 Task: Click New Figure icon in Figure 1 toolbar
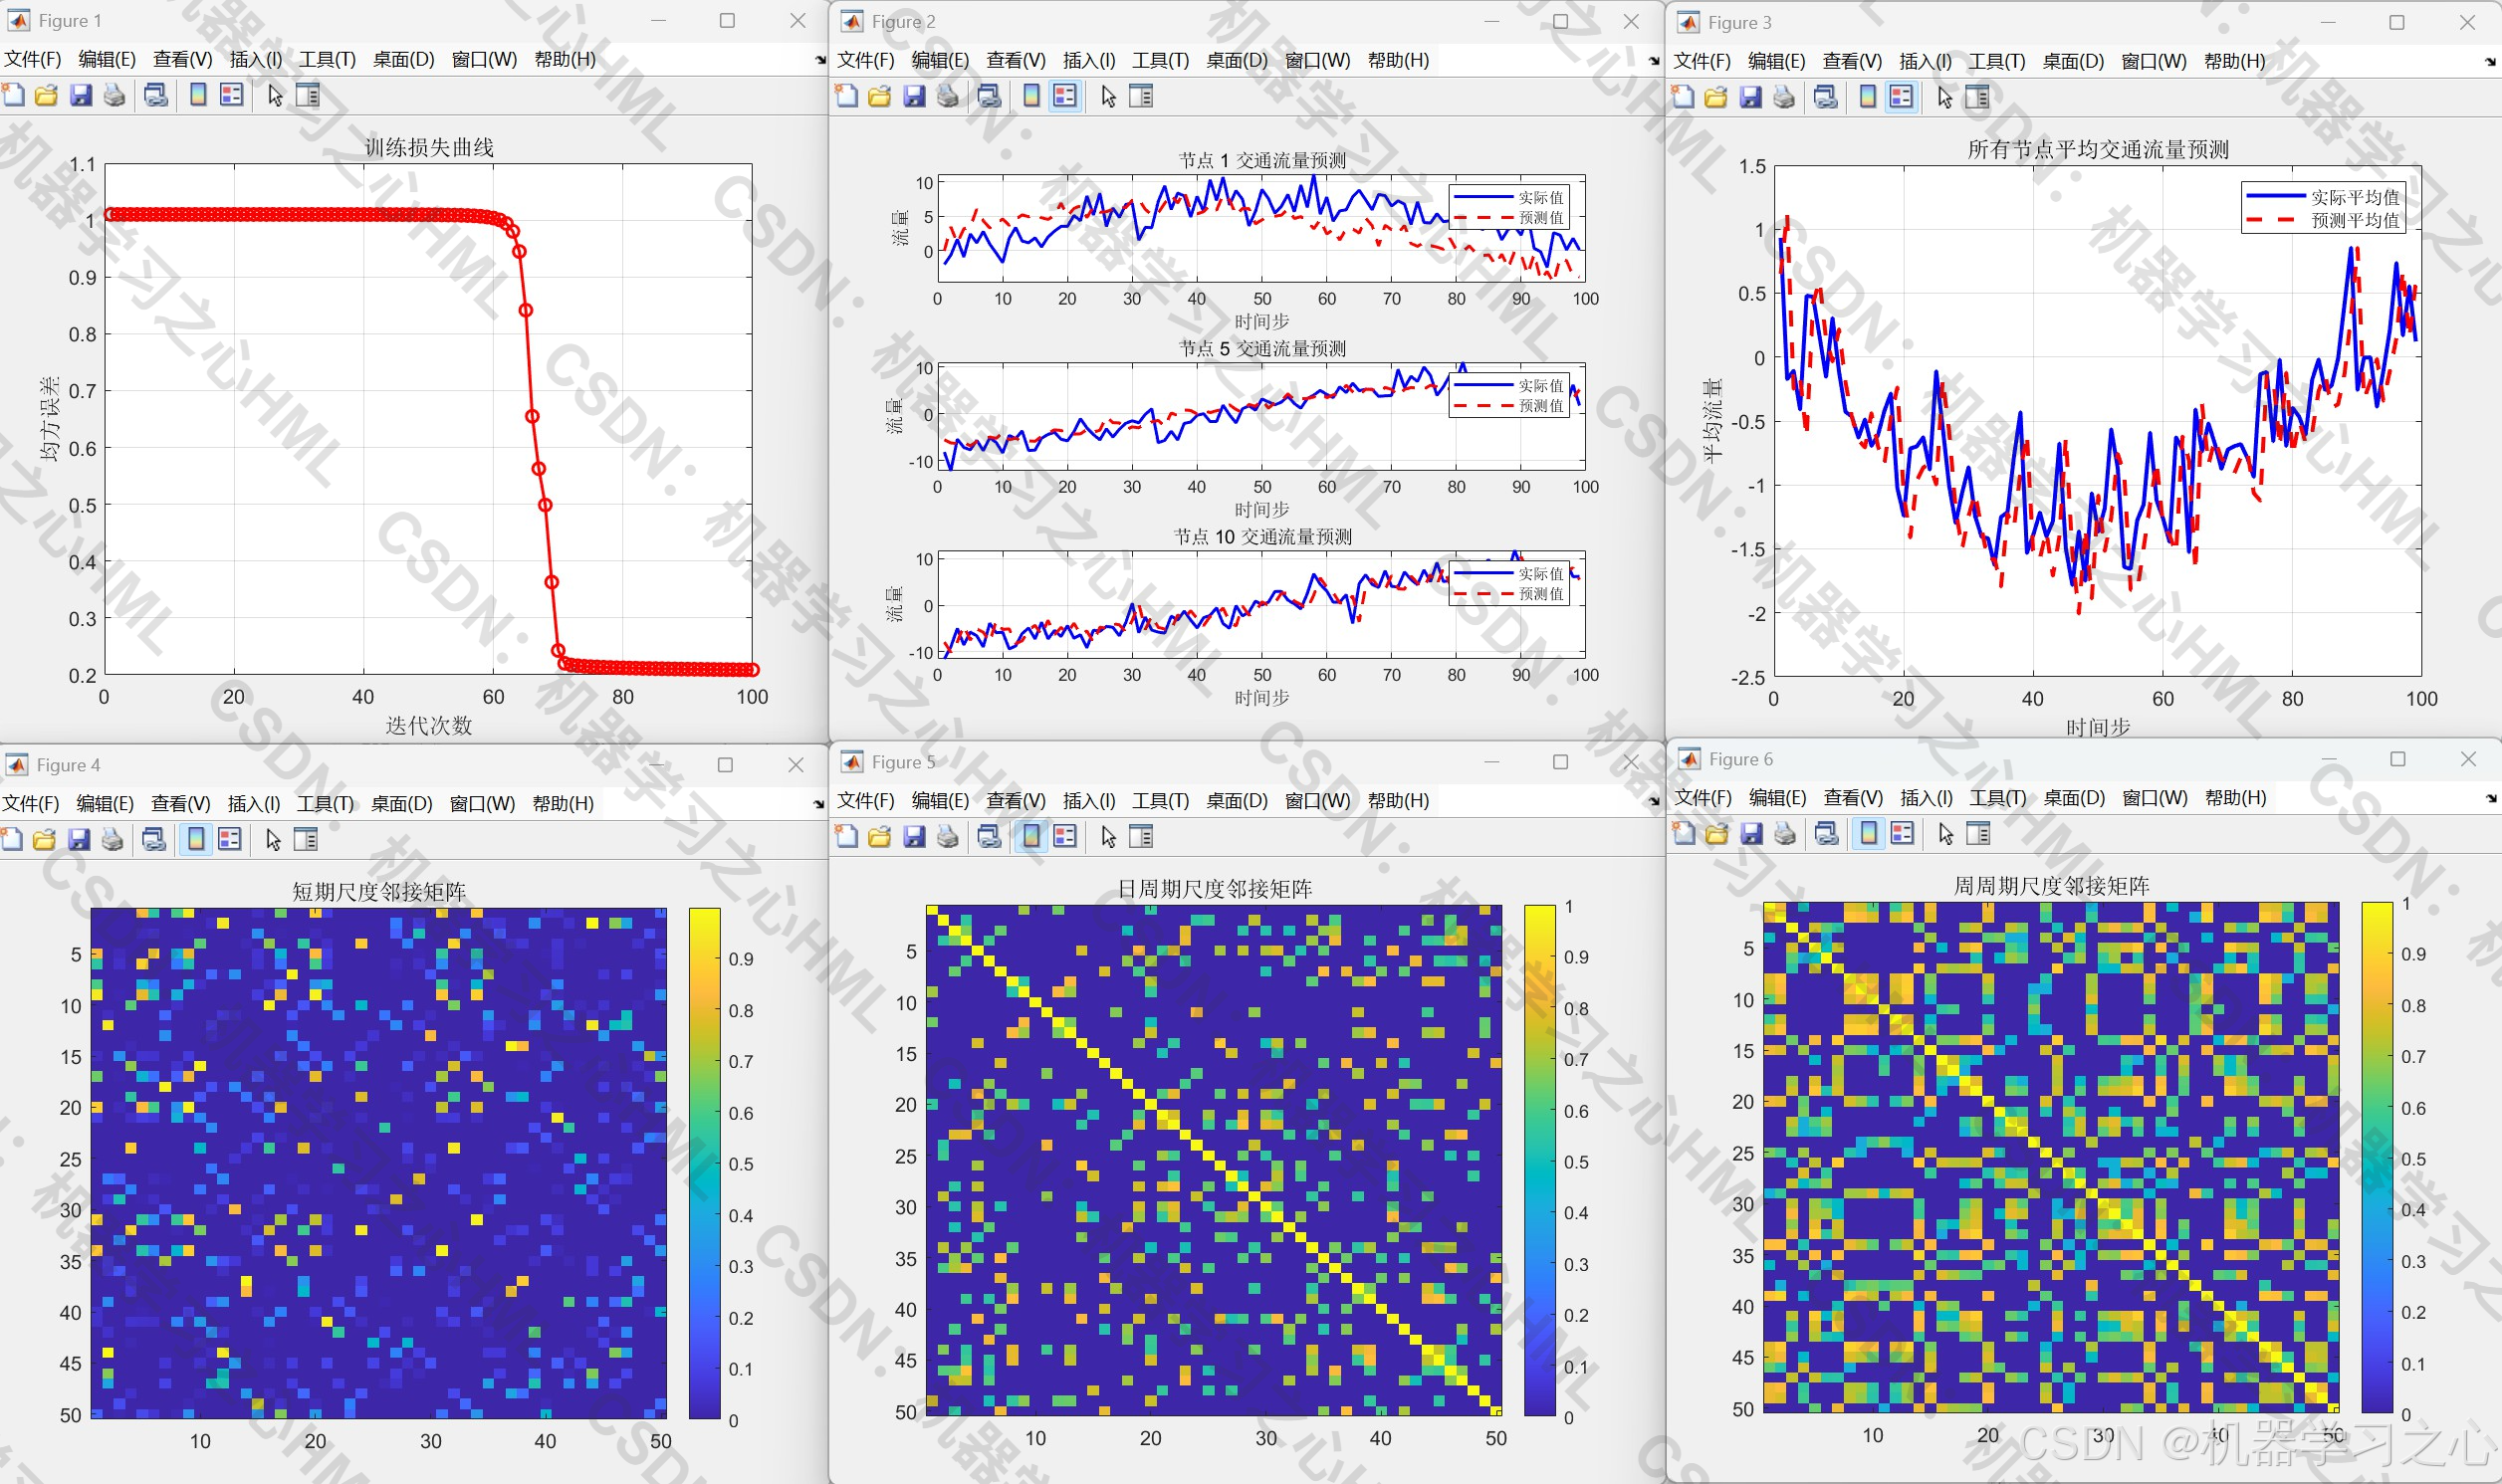13,95
